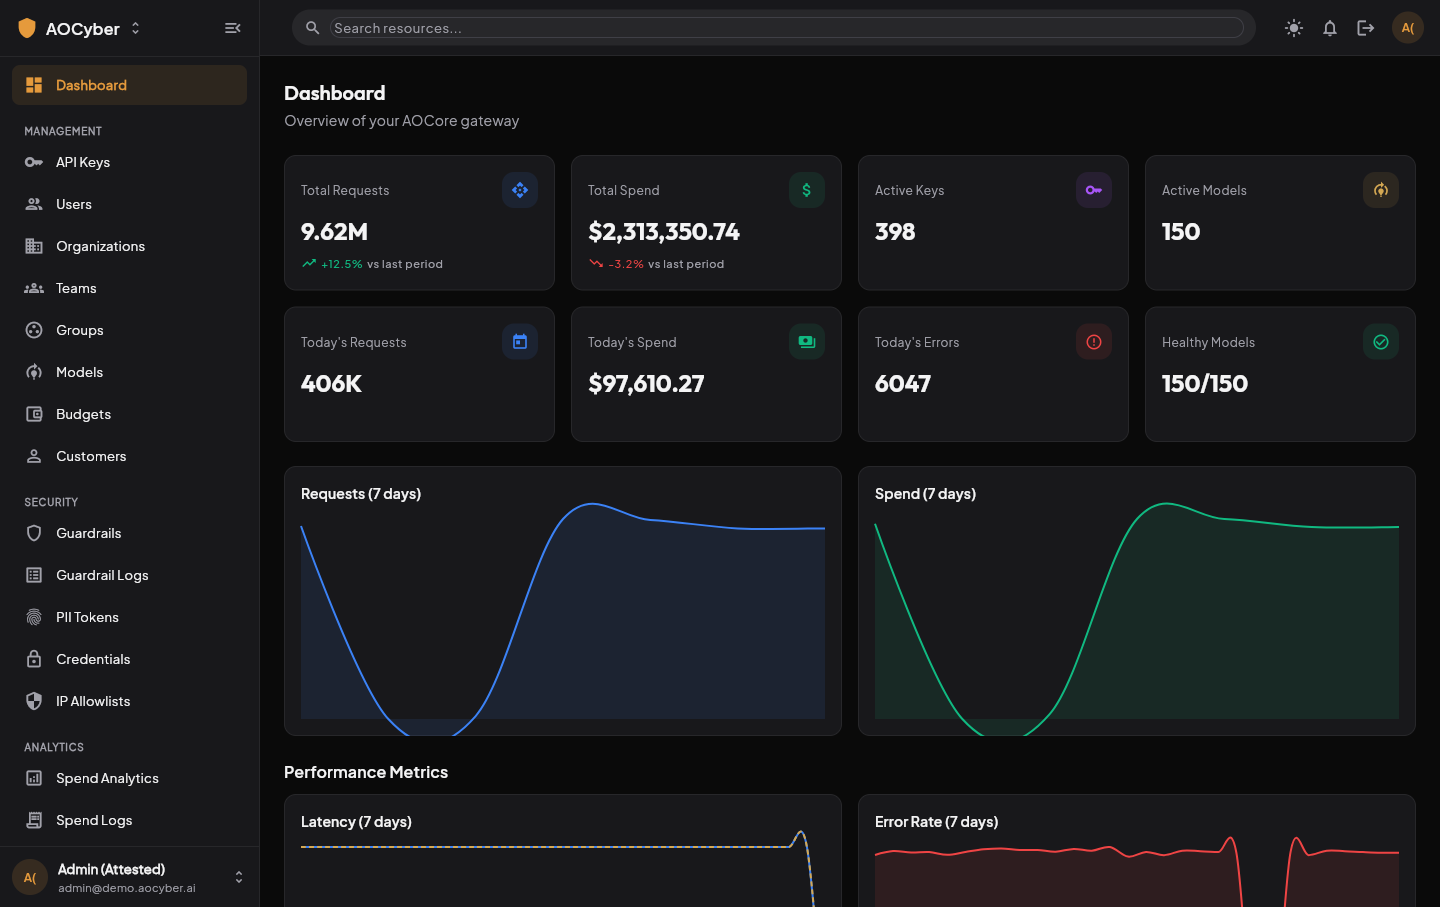Click the 6047 today's errors value
Viewport: 1440px width, 907px height.
(x=903, y=384)
